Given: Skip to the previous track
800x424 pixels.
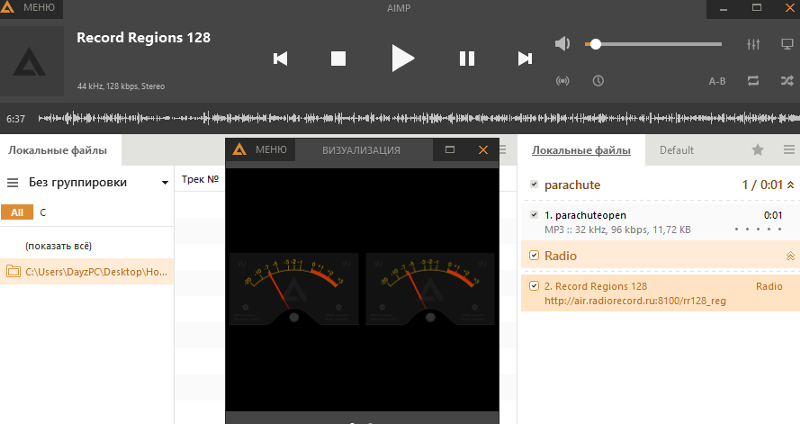Looking at the screenshot, I should point(280,59).
